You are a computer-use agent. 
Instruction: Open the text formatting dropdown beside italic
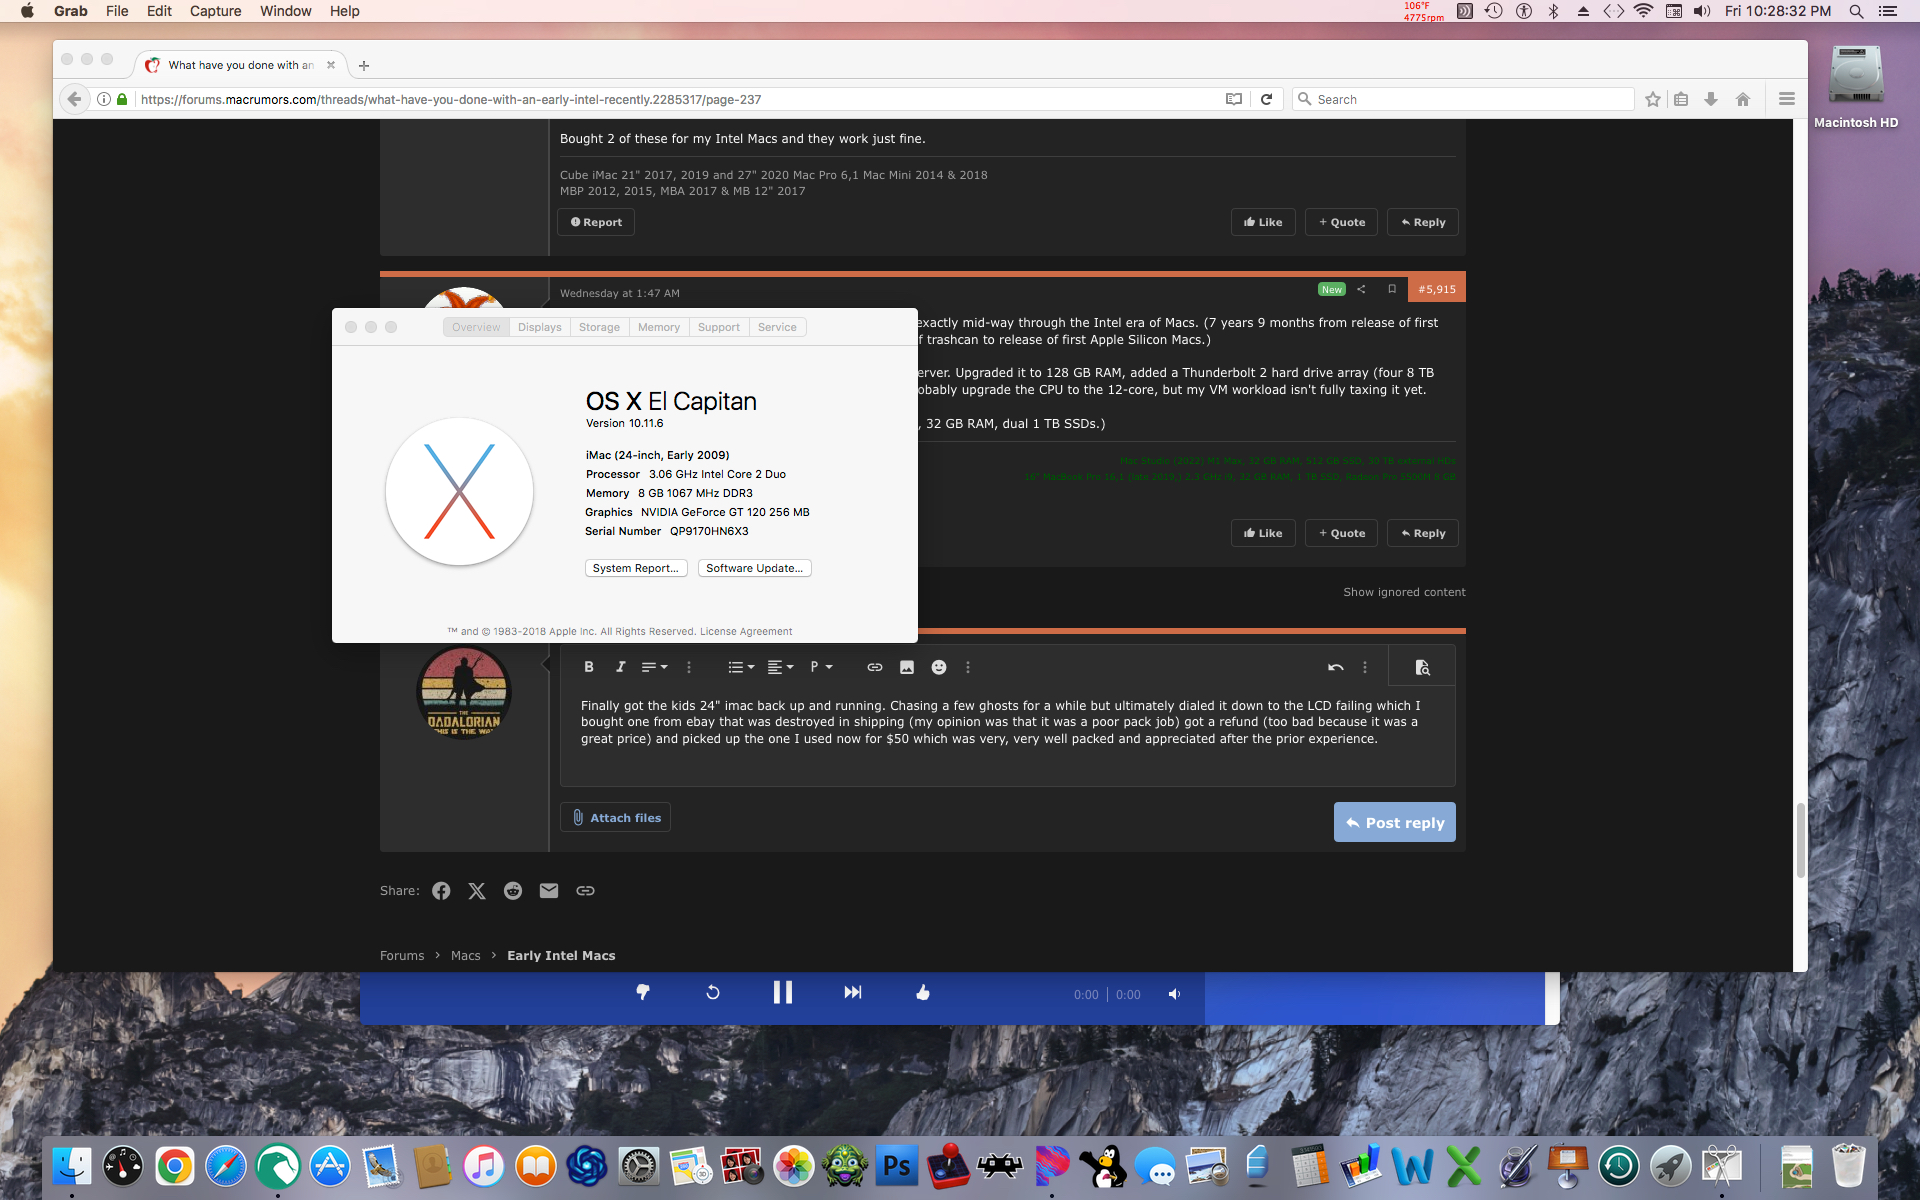[x=654, y=667]
